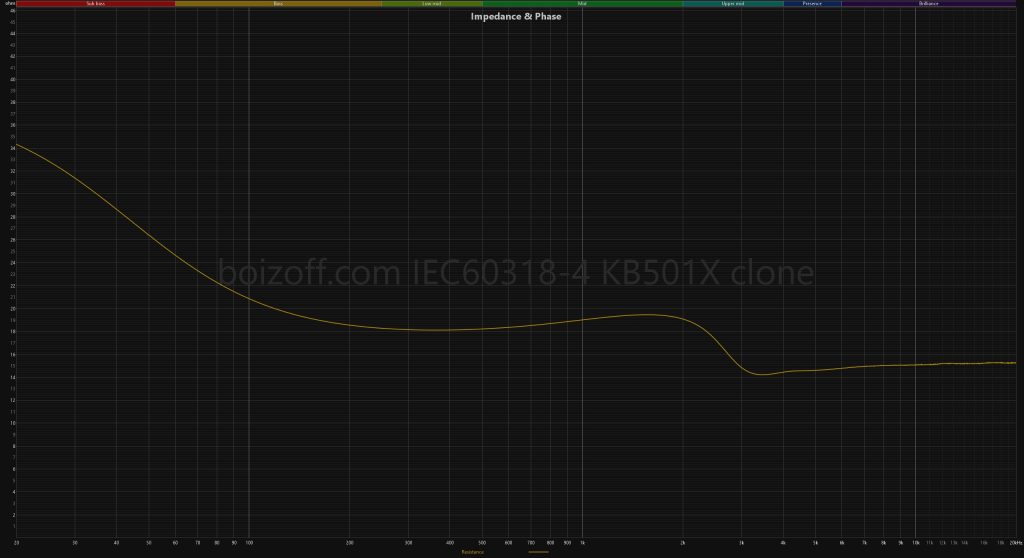The height and width of the screenshot is (558, 1024).
Task: Click the 10k frequency axis label
Action: 915,543
